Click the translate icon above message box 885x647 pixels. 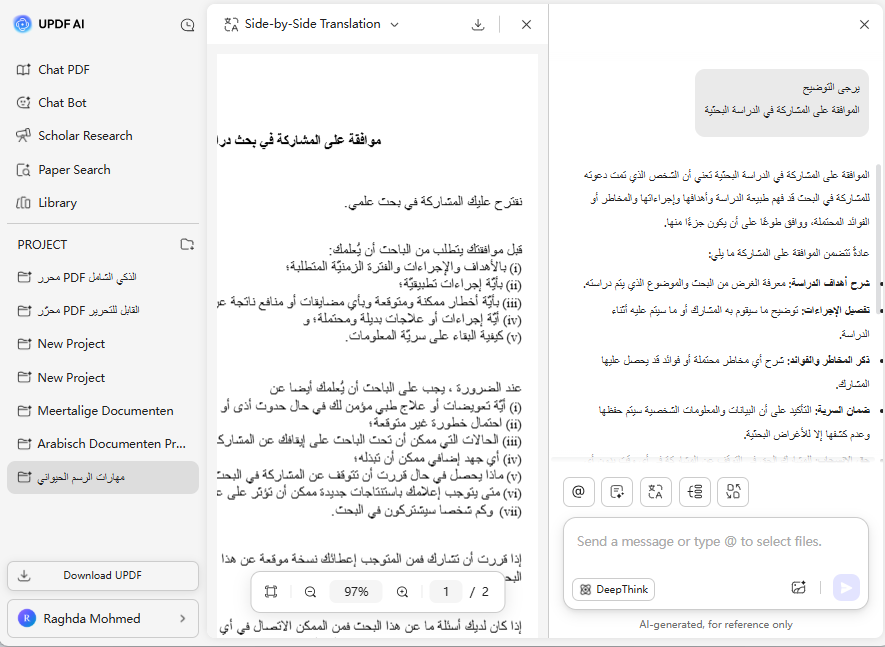tap(655, 492)
